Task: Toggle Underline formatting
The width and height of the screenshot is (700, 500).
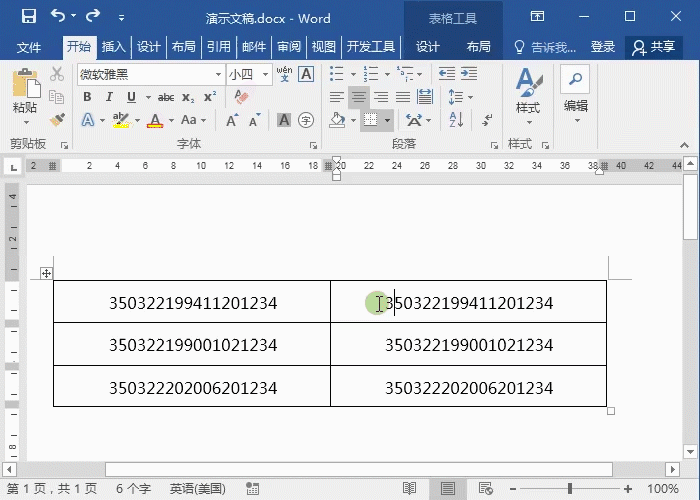Action: (x=131, y=97)
